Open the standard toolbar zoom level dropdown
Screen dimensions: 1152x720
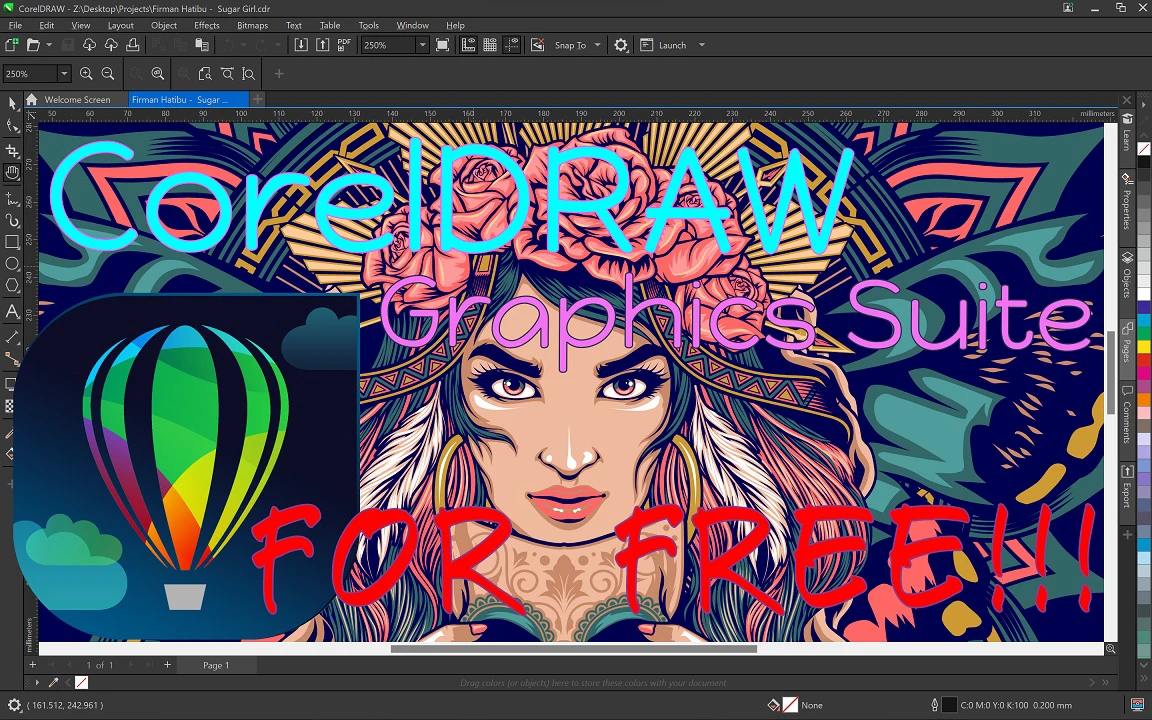click(422, 45)
